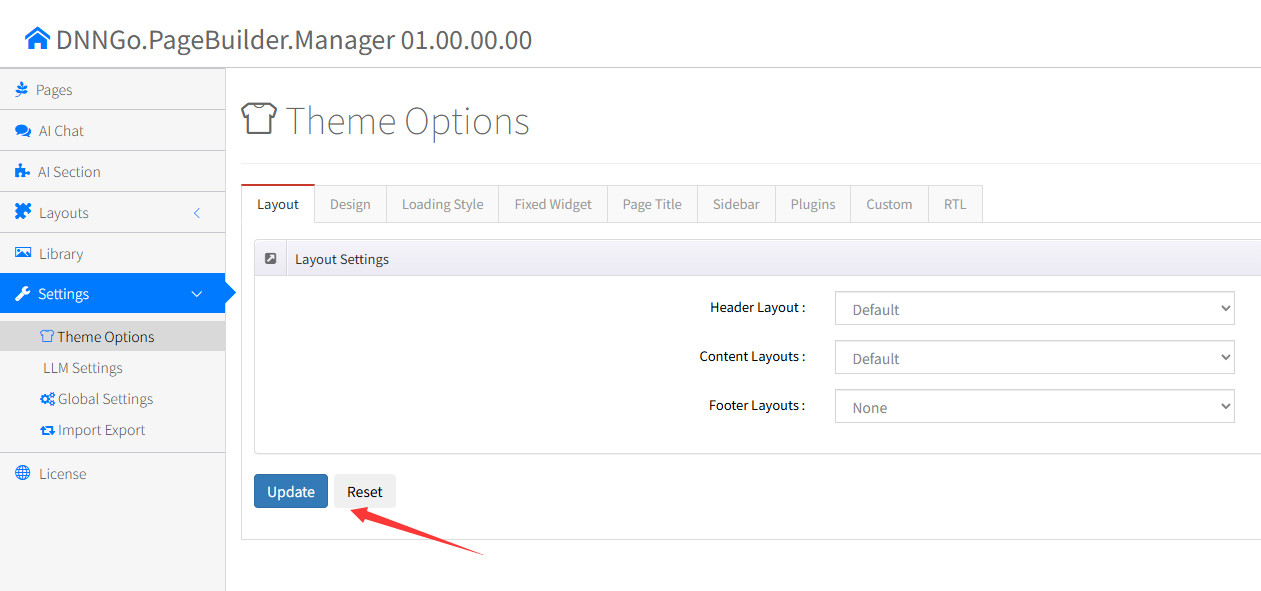Open the Content Layouts dropdown
The height and width of the screenshot is (591, 1261).
(x=1035, y=358)
